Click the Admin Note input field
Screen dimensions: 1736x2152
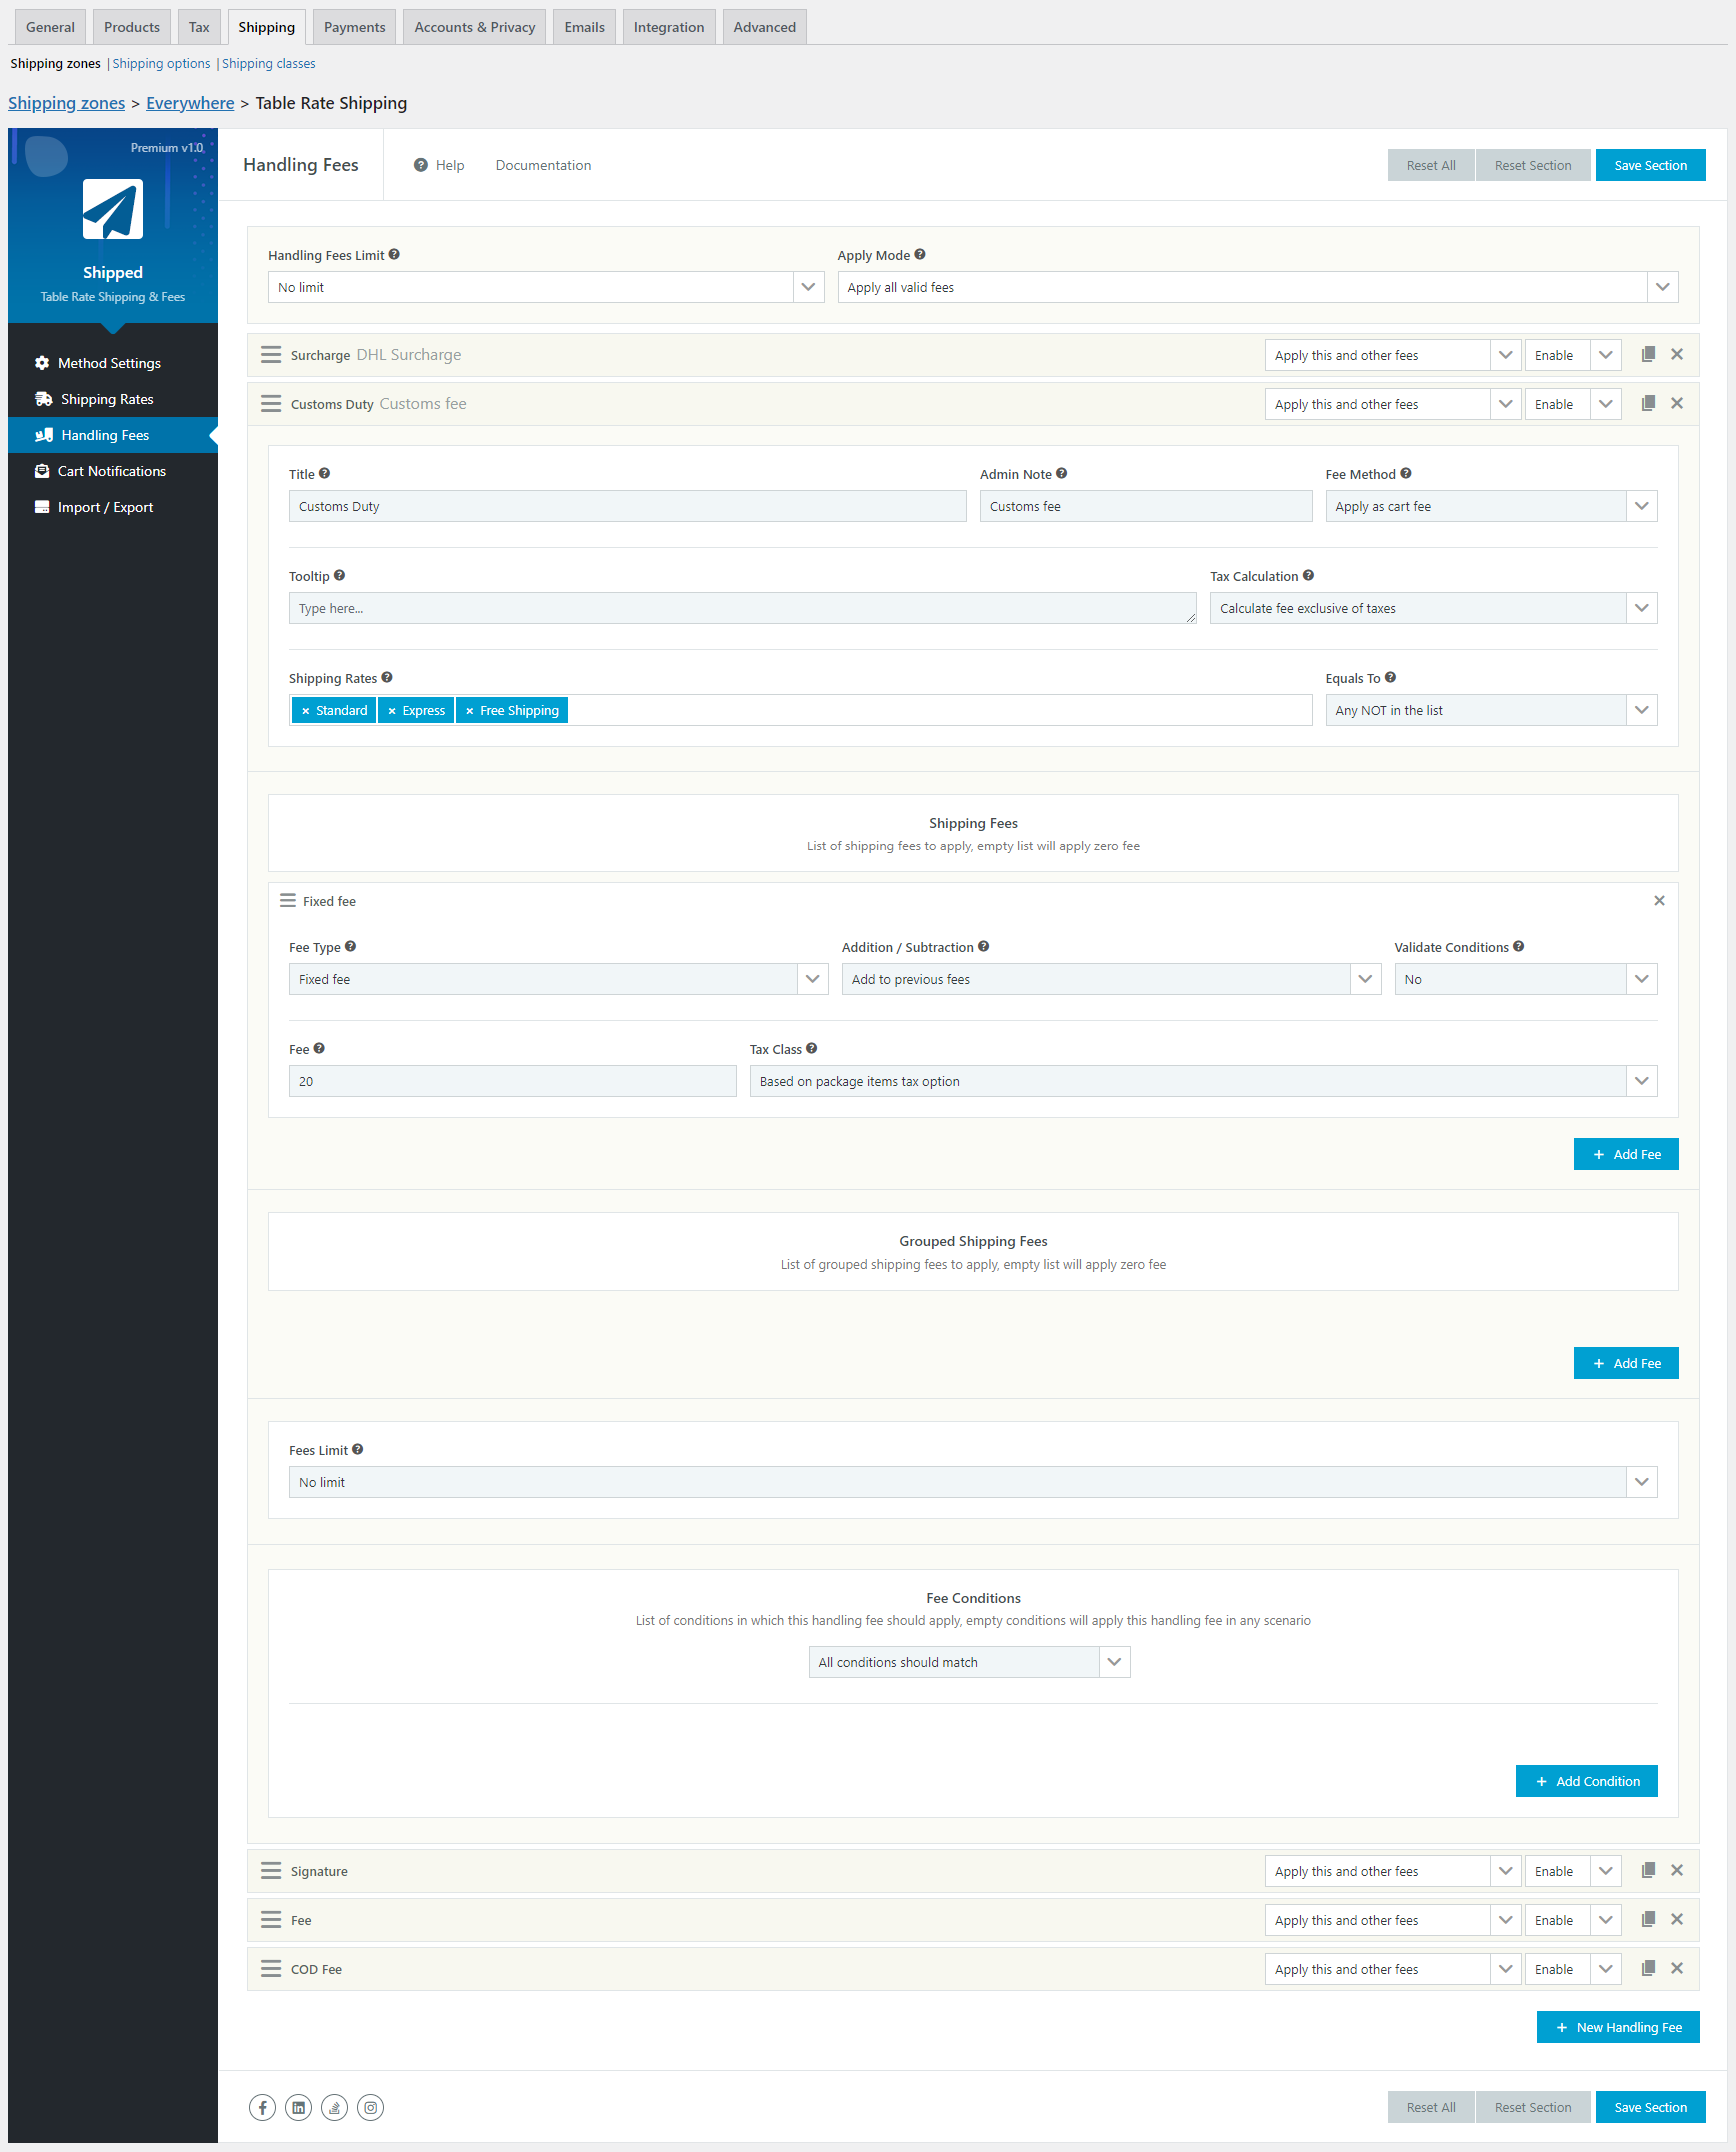1146,506
